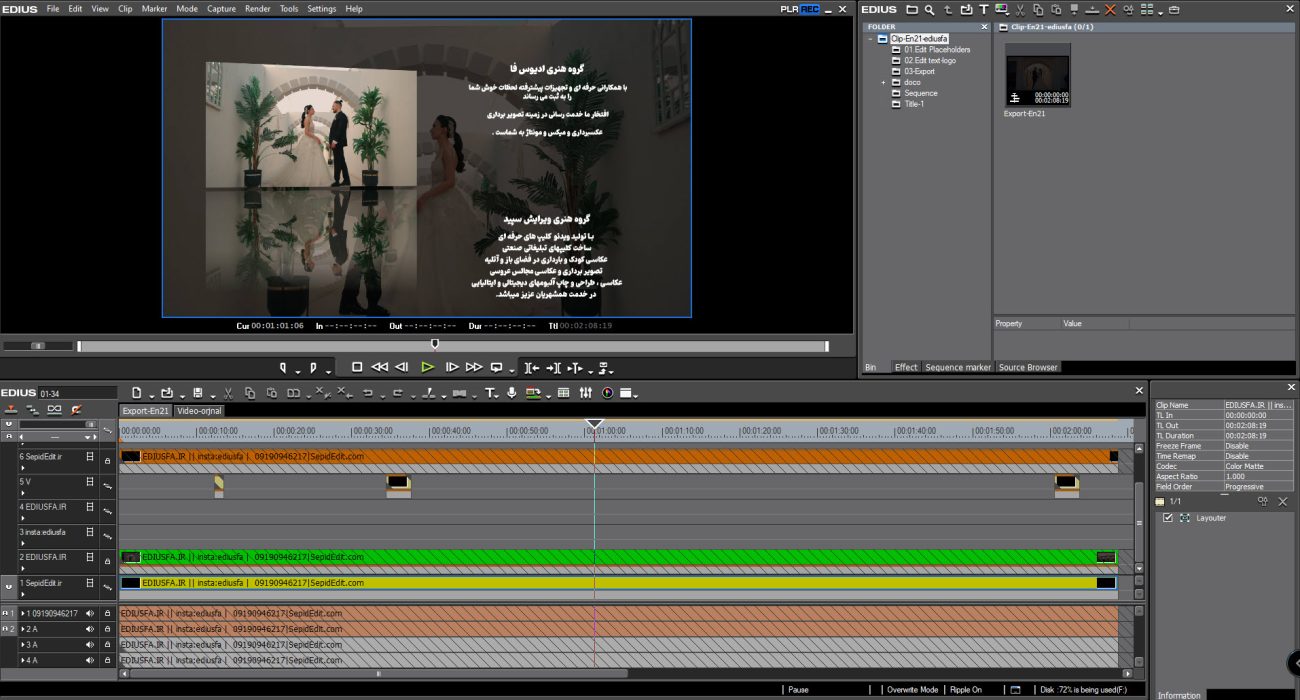
Task: Mute audio track 1 09190946217 speaker
Action: (90, 613)
